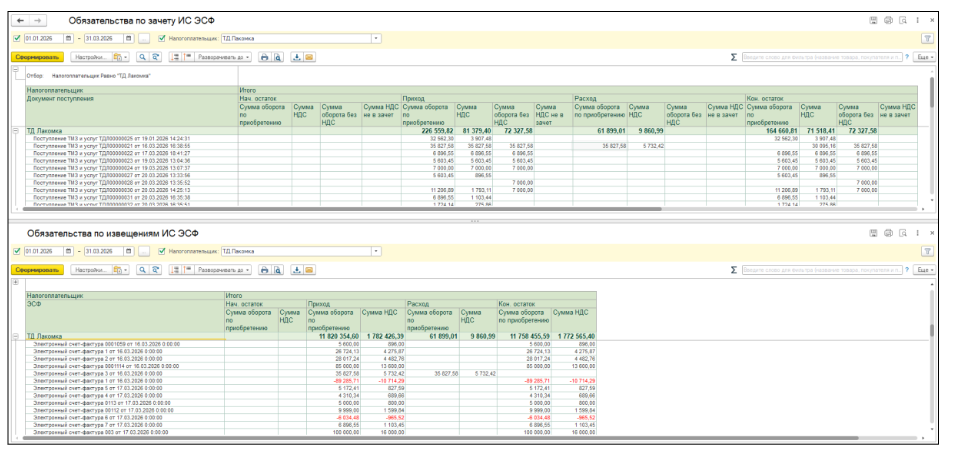The width and height of the screenshot is (955, 456).
Task: Toggle Налогоплательщик checkbox in top report
Action: tap(158, 39)
